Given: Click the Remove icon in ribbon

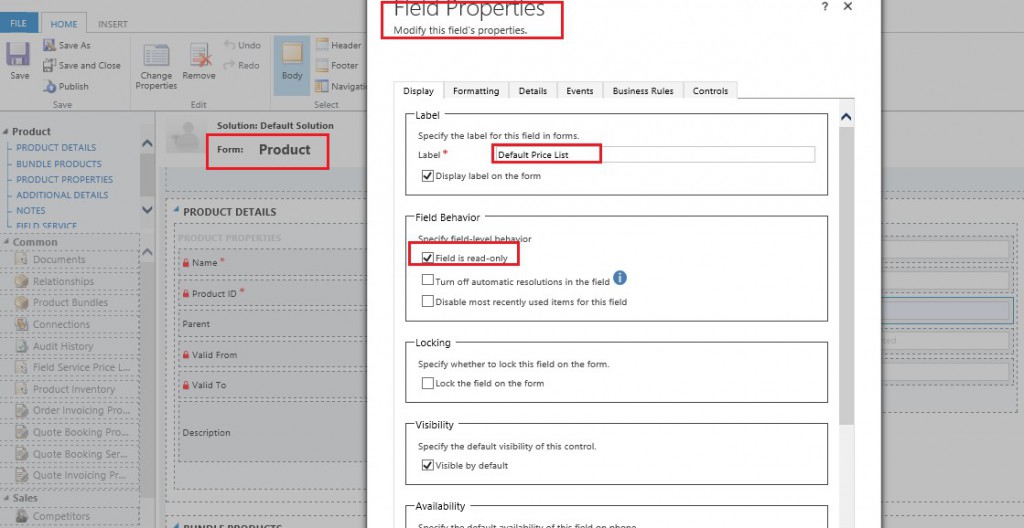Looking at the screenshot, I should 199,59.
